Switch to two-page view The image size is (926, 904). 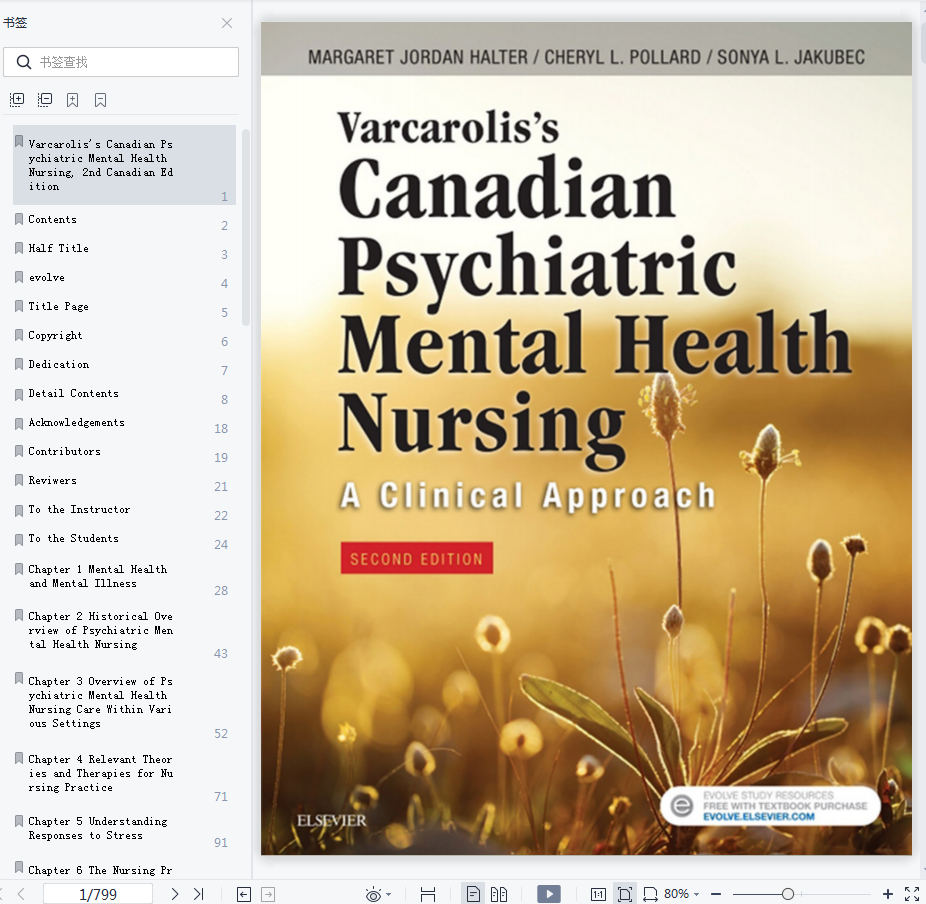[x=499, y=895]
